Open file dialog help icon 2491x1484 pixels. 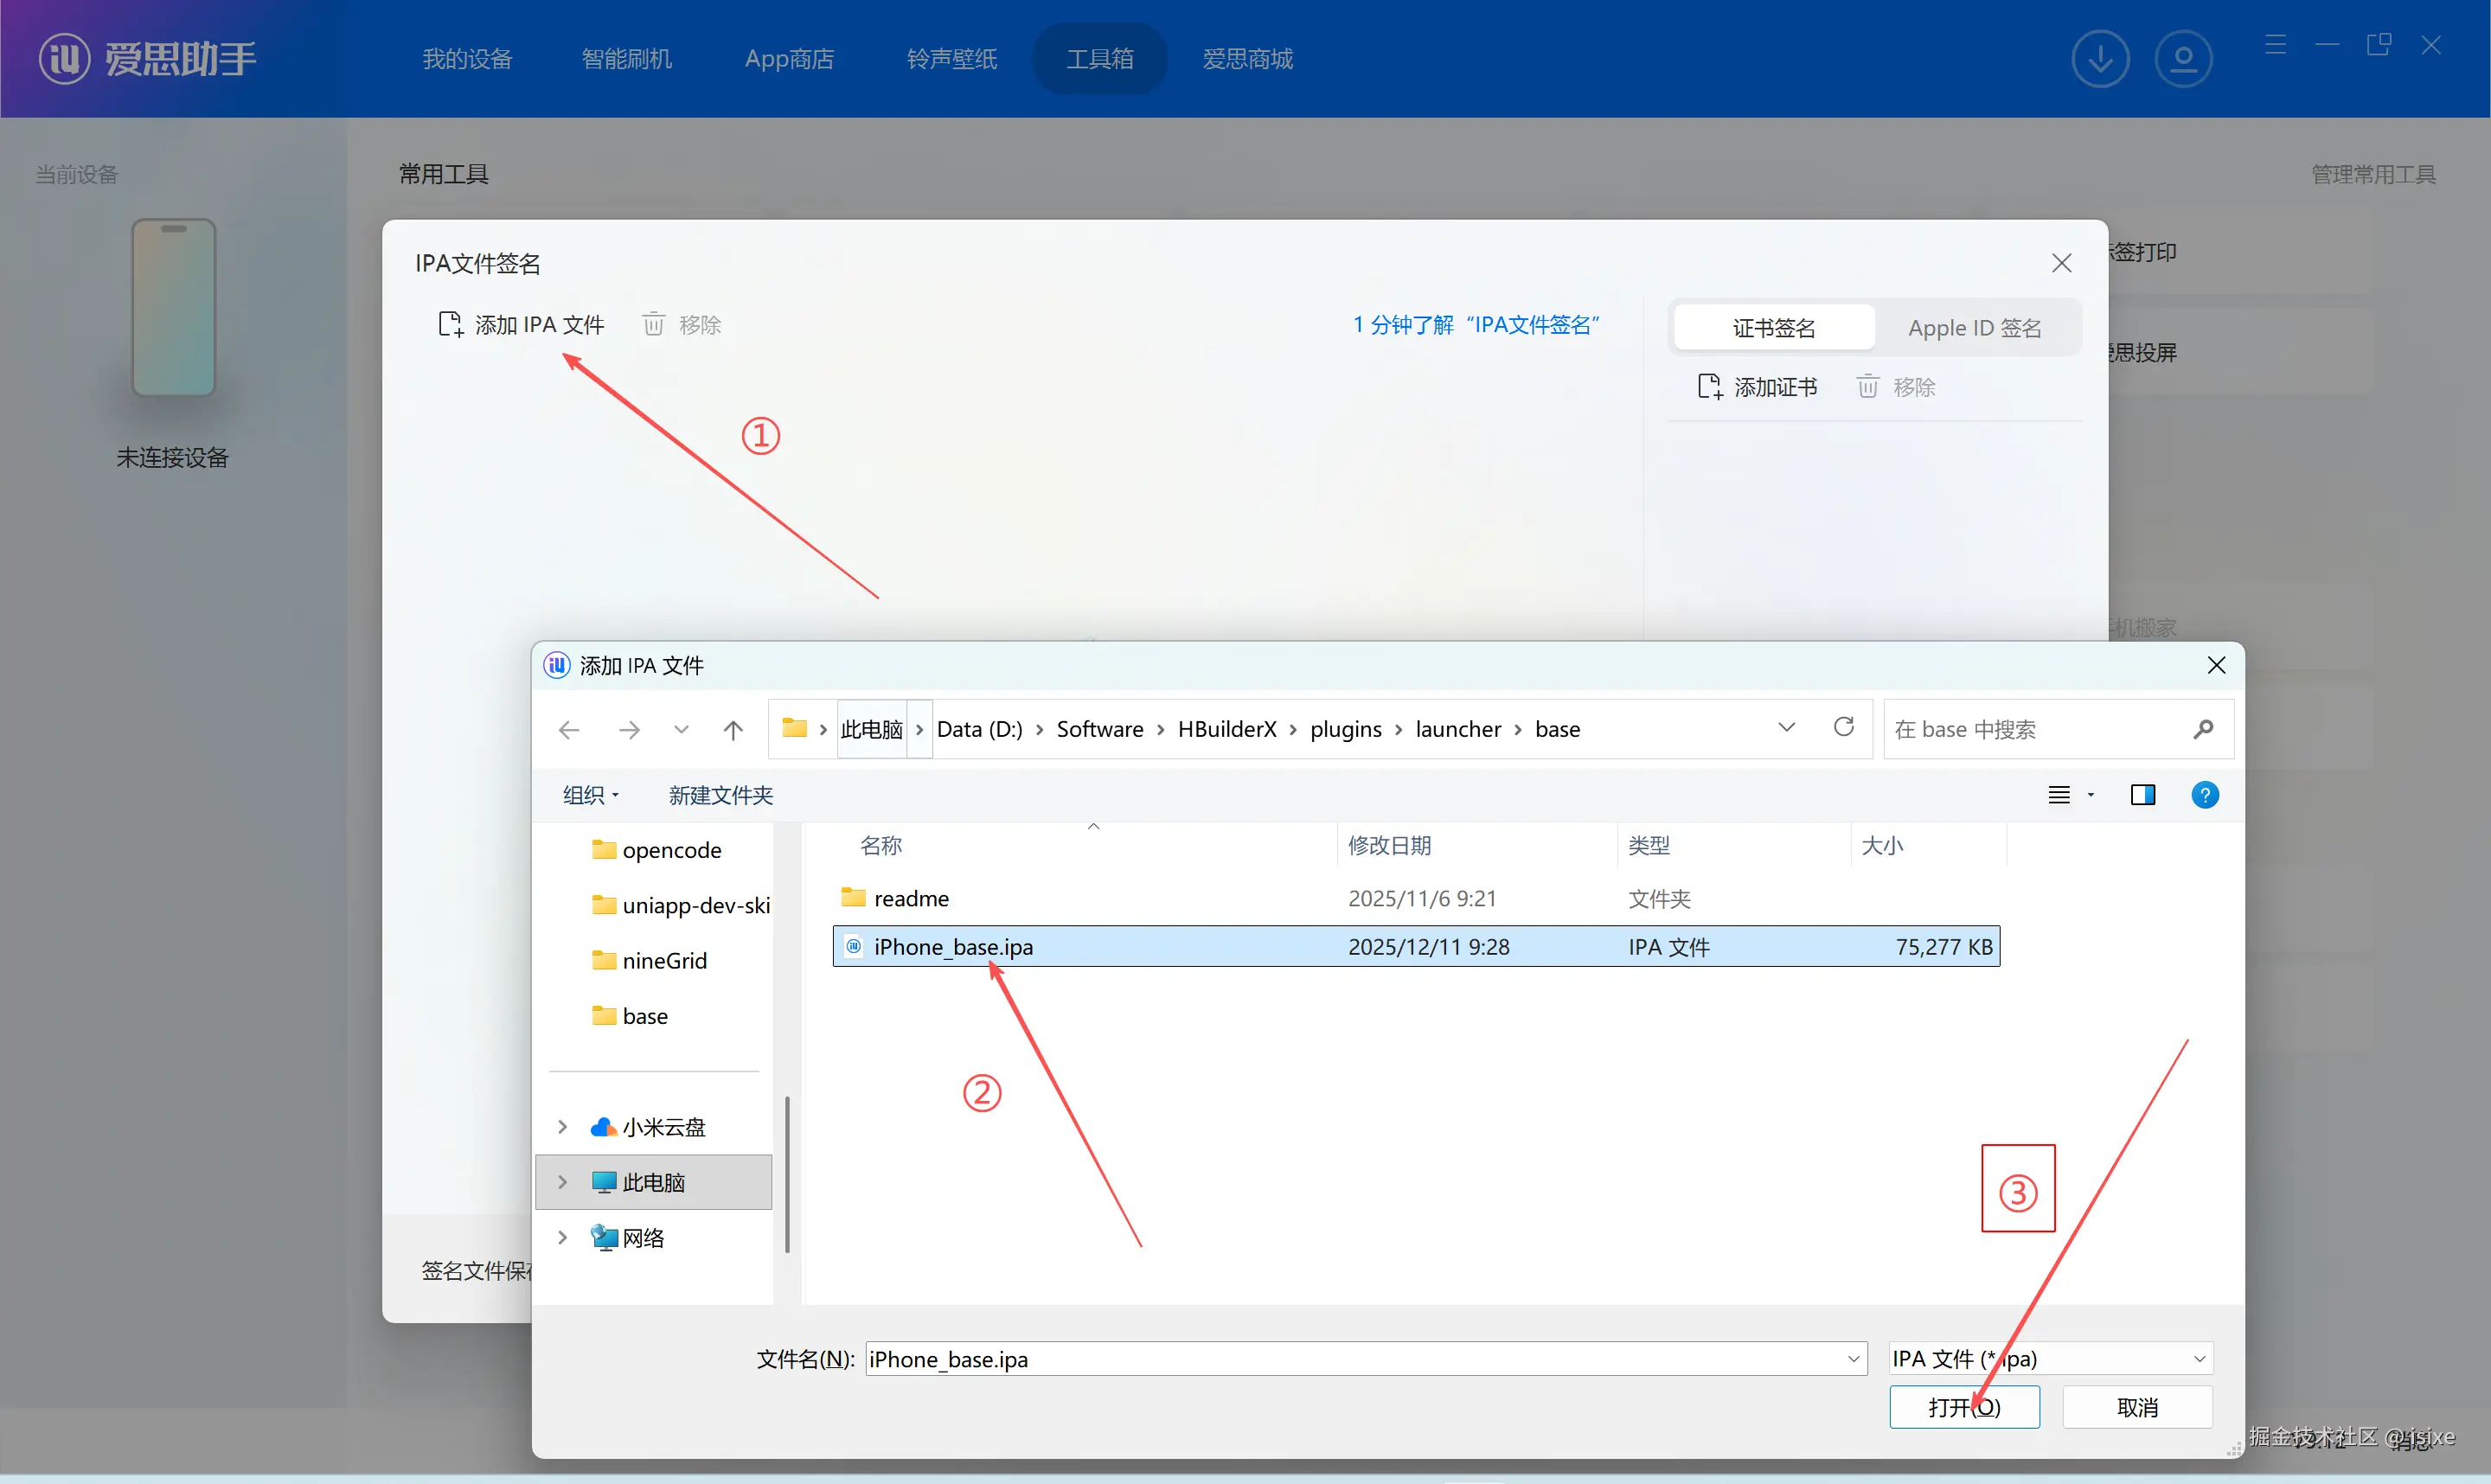[2204, 795]
